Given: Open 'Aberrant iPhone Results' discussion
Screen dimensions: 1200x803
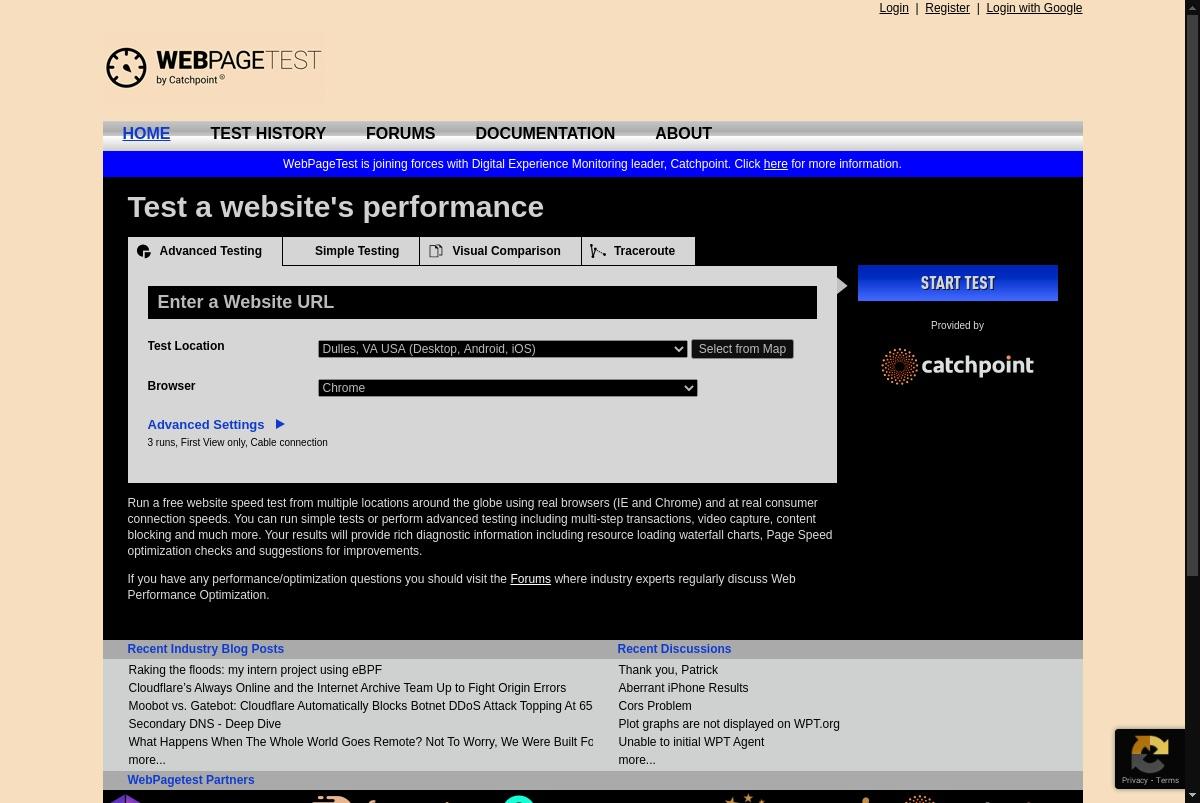Looking at the screenshot, I should click(683, 688).
